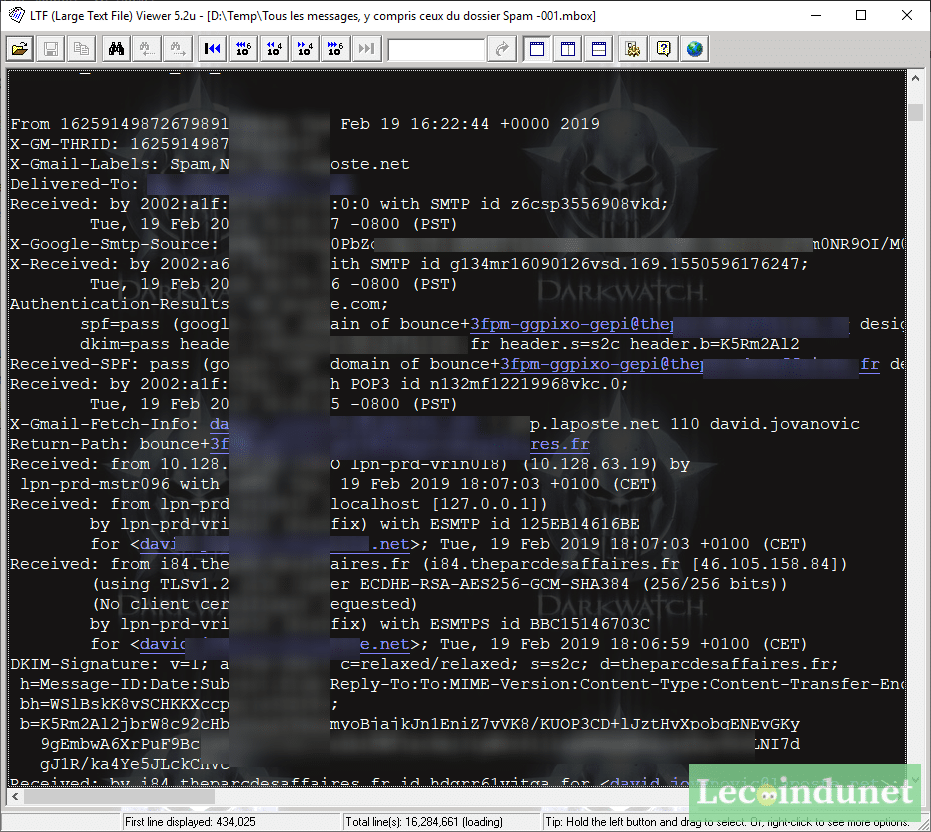
Task: Click the 'From 16259149872679891' line
Action: point(119,124)
